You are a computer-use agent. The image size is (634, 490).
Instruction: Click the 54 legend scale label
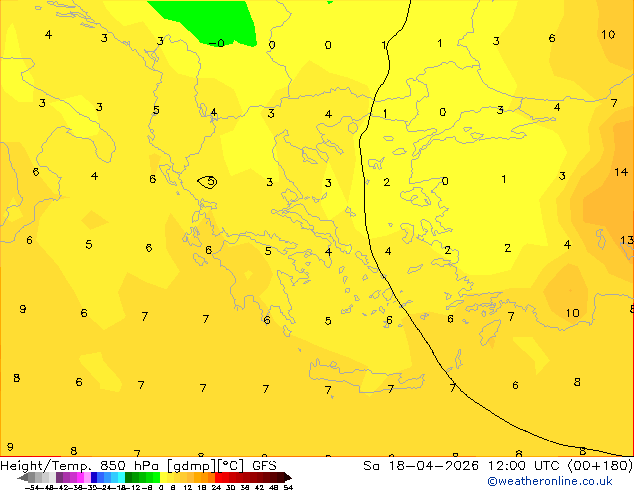pos(288,488)
